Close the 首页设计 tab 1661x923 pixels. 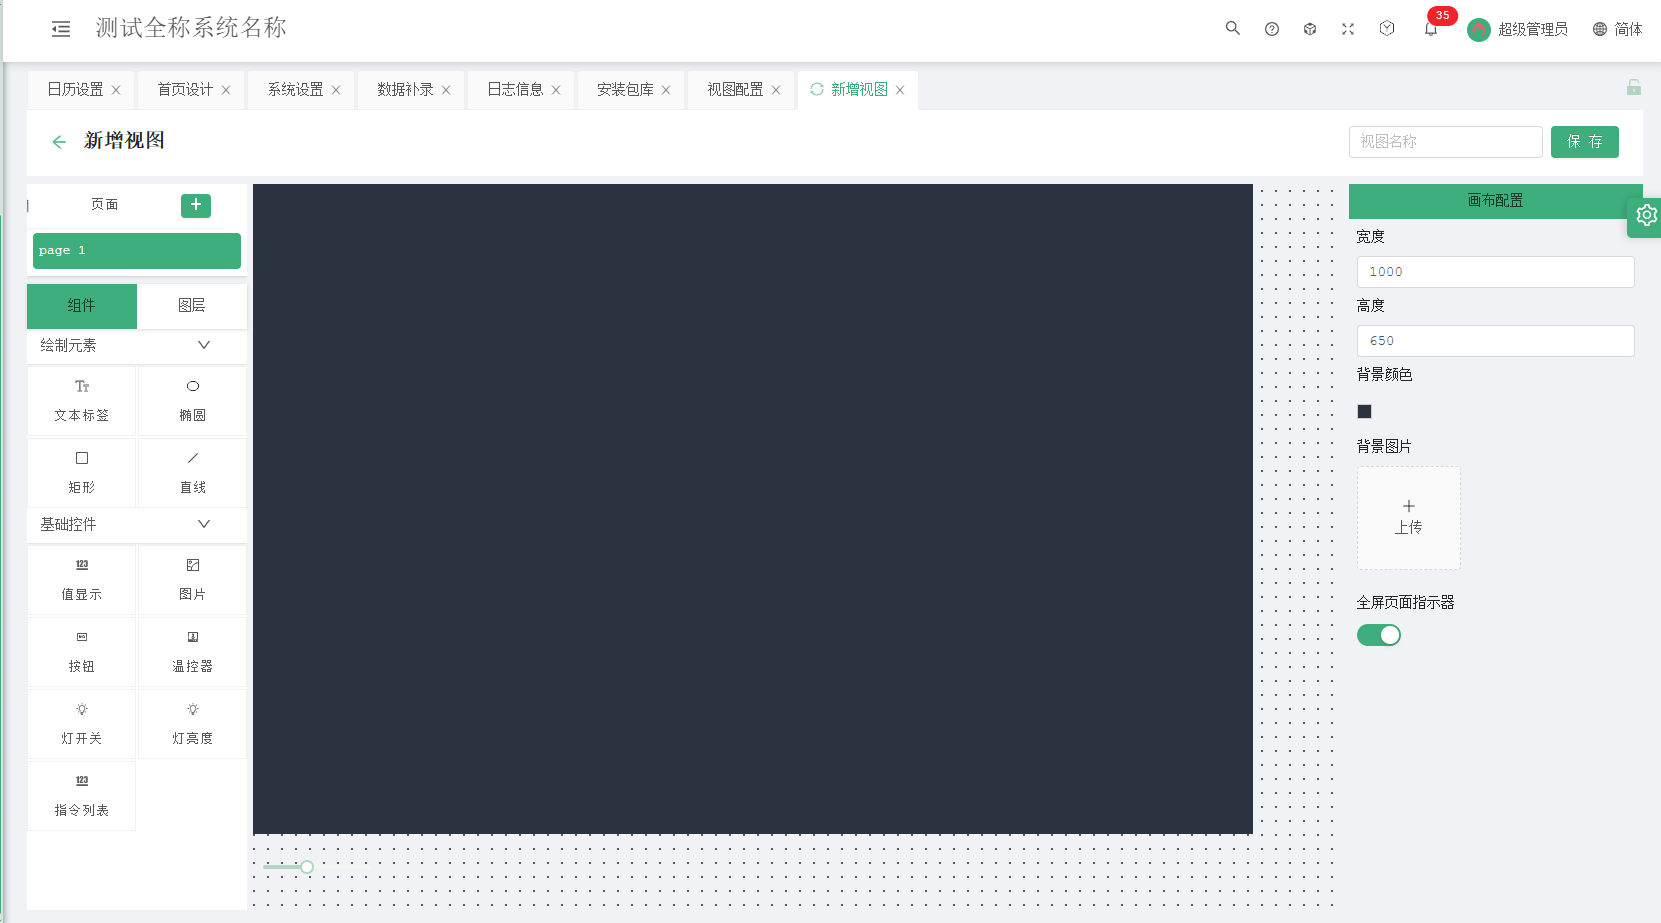pyautogui.click(x=226, y=90)
